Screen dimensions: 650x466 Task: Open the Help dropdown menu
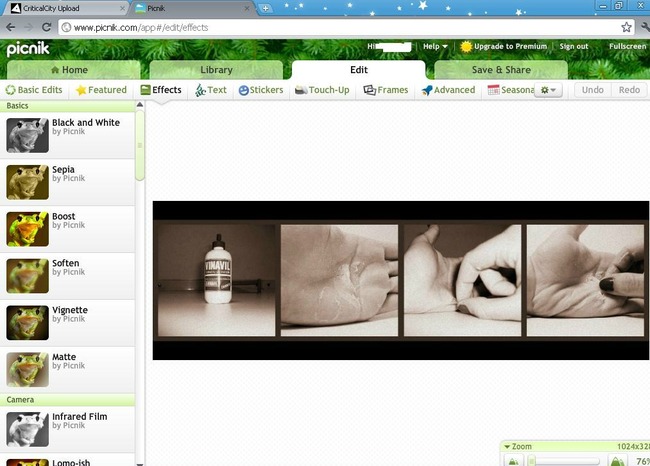pos(435,46)
